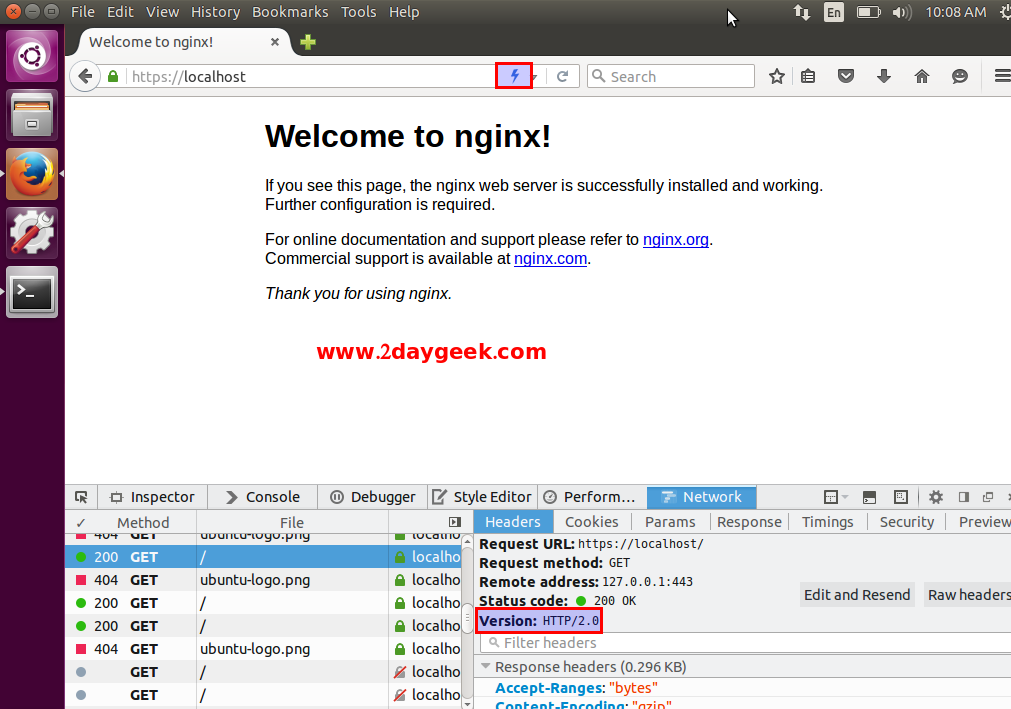
Task: Sort requests by File column header
Action: [x=291, y=523]
